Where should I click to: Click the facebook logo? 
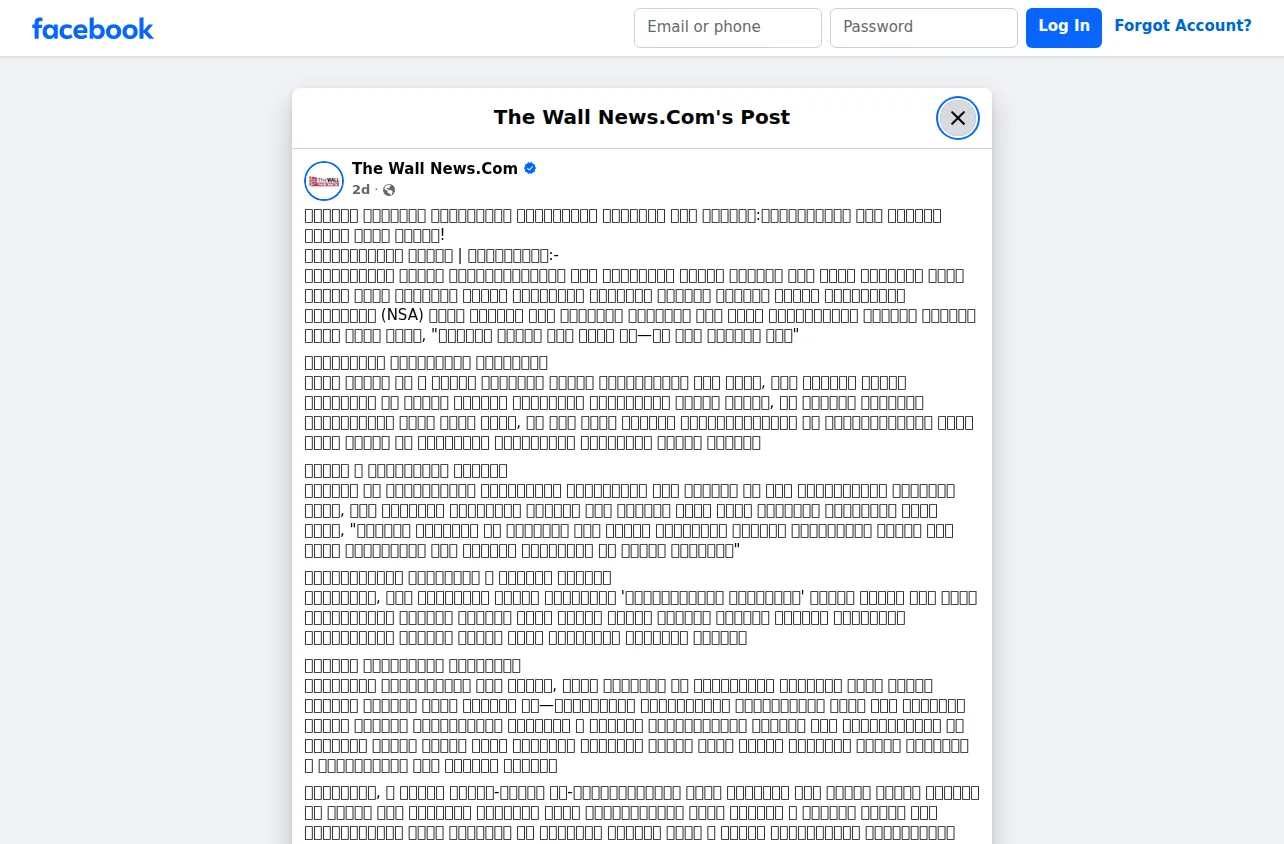(x=93, y=28)
